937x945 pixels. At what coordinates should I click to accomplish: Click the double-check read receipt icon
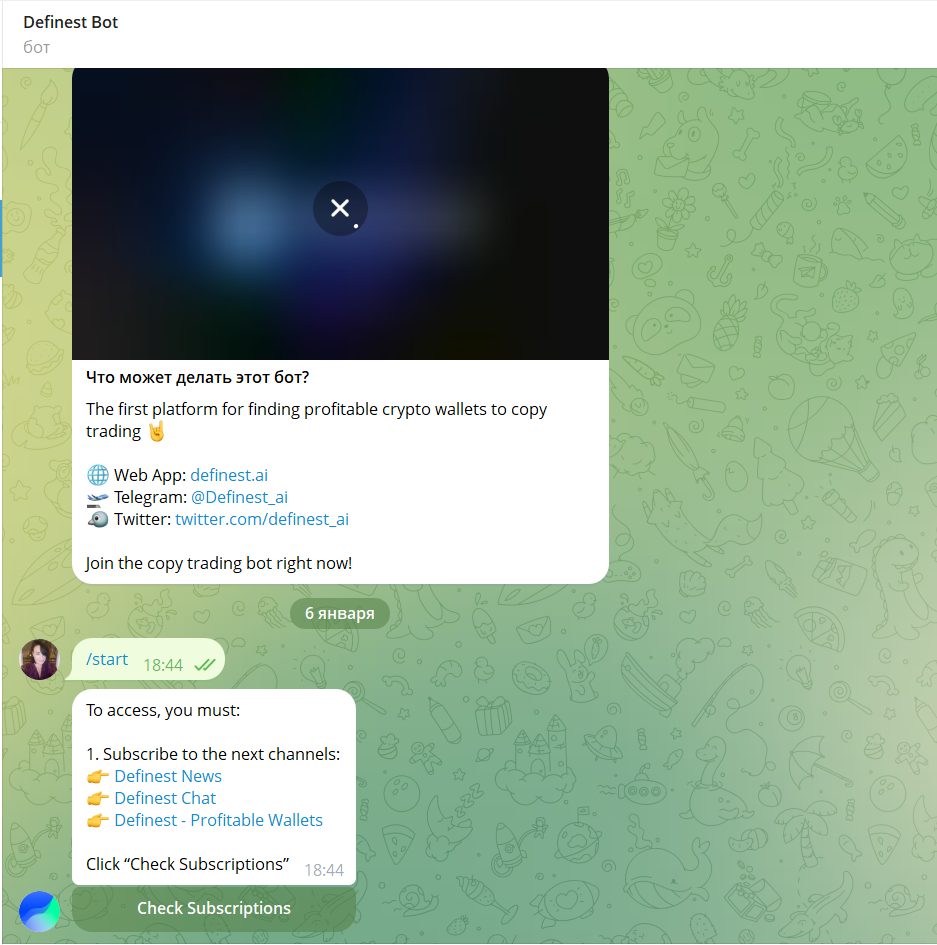[x=205, y=665]
